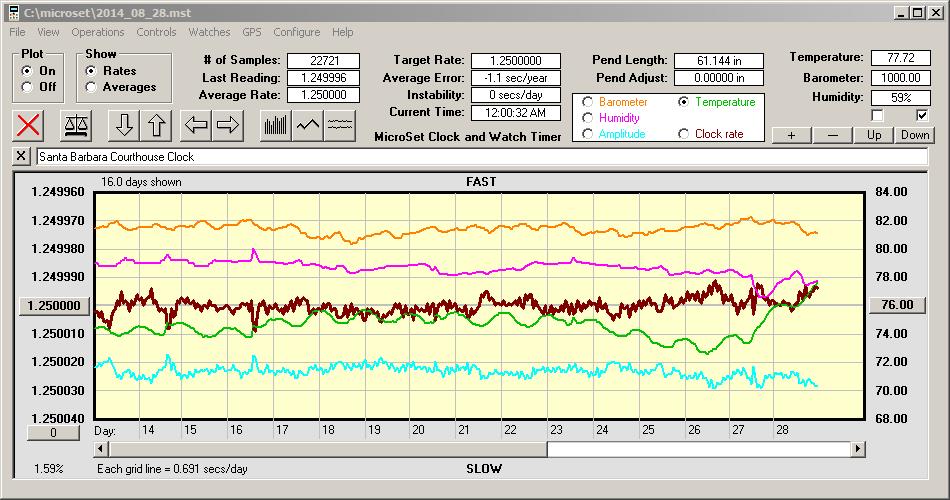
Task: Click the red X delete icon
Action: pos(30,125)
